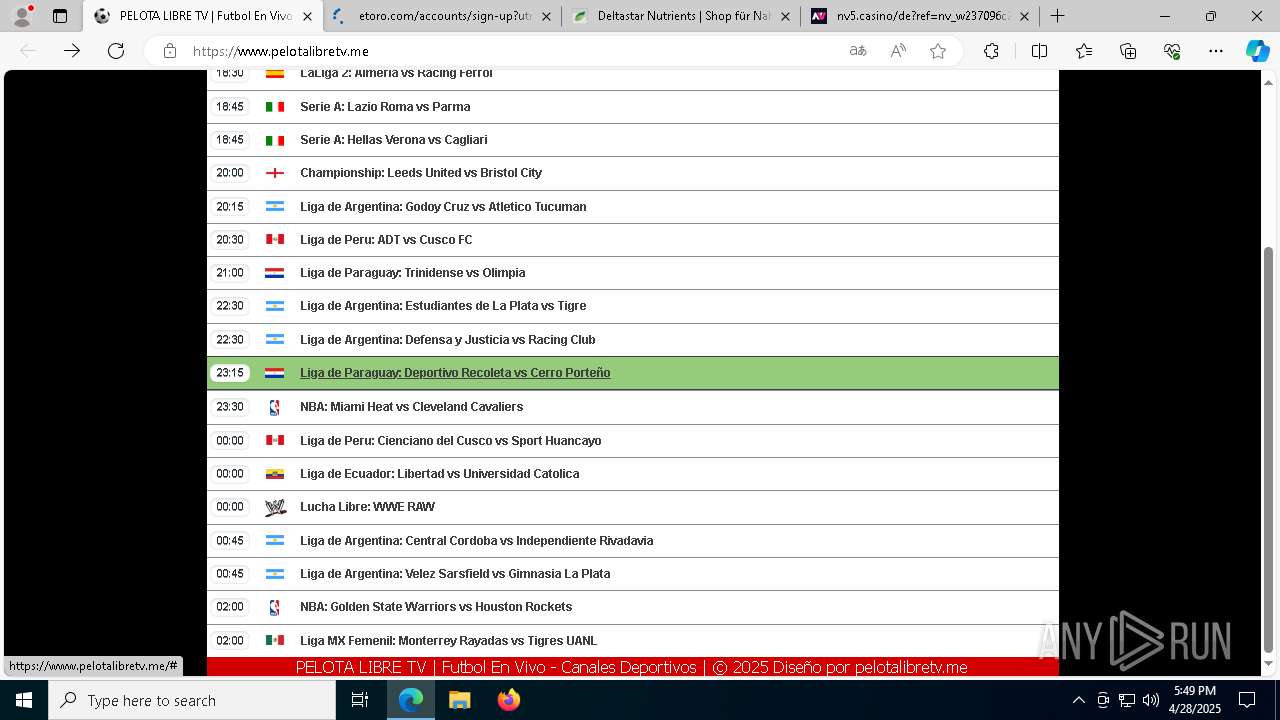The height and width of the screenshot is (720, 1280).
Task: Open the Edge profile icon
Action: [x=22, y=16]
